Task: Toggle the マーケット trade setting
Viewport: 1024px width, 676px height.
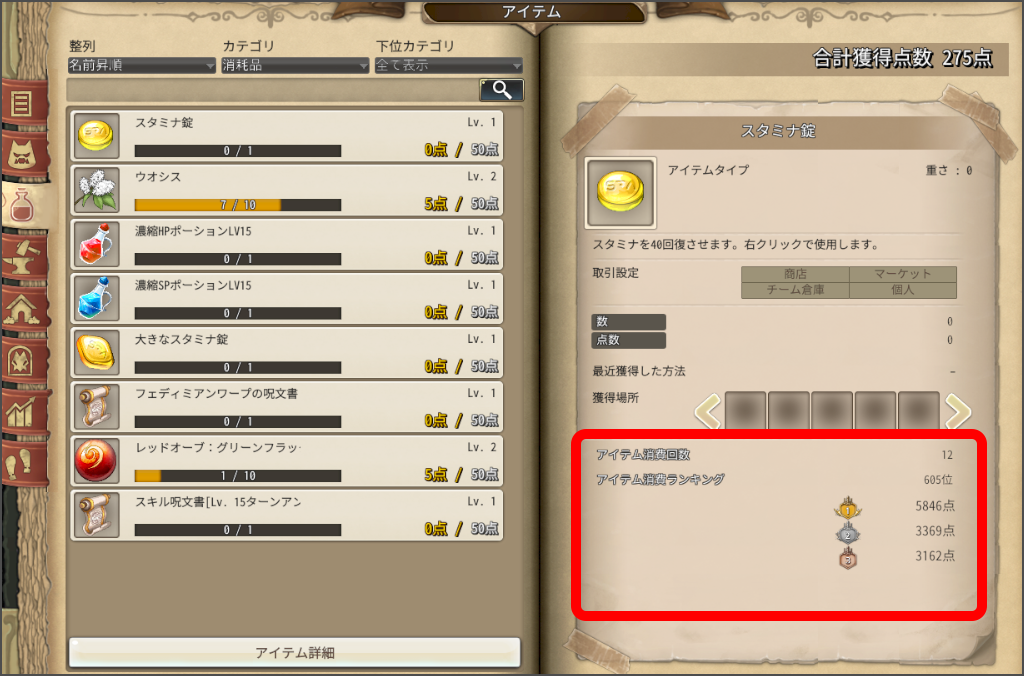Action: point(903,274)
